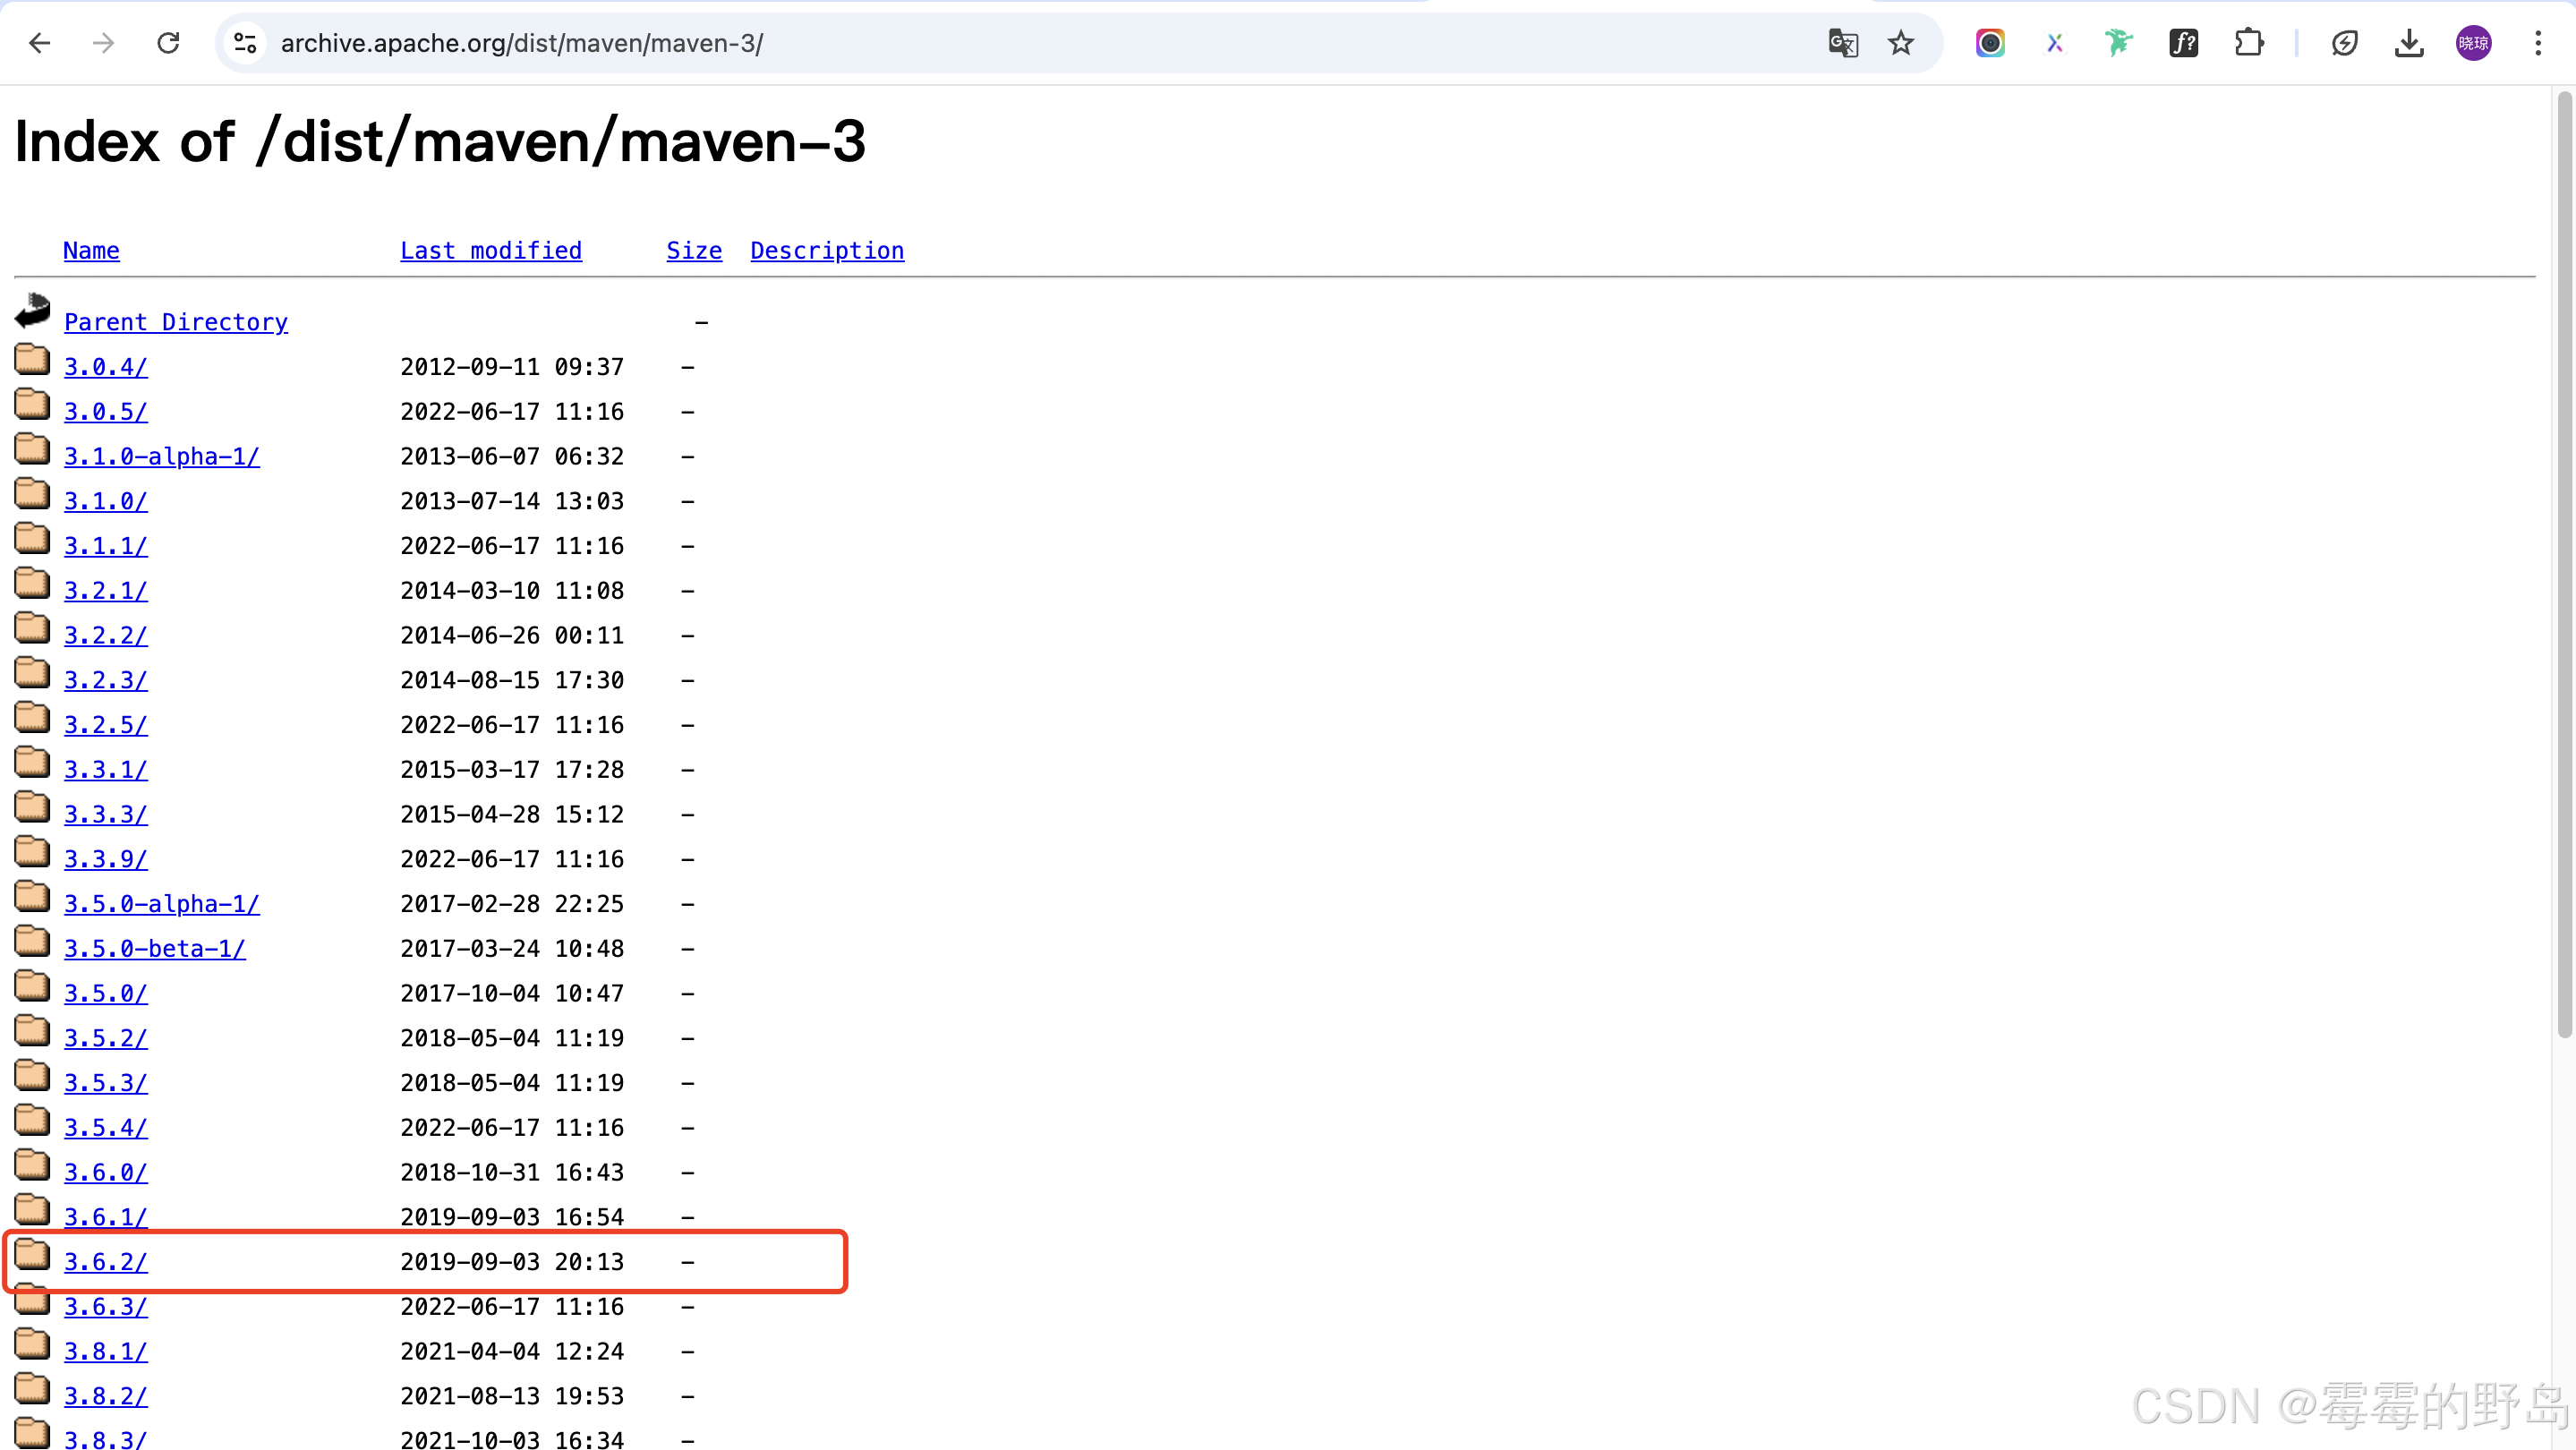This screenshot has height=1450, width=2576.
Task: Navigate to the Parent Directory link
Action: (x=176, y=321)
